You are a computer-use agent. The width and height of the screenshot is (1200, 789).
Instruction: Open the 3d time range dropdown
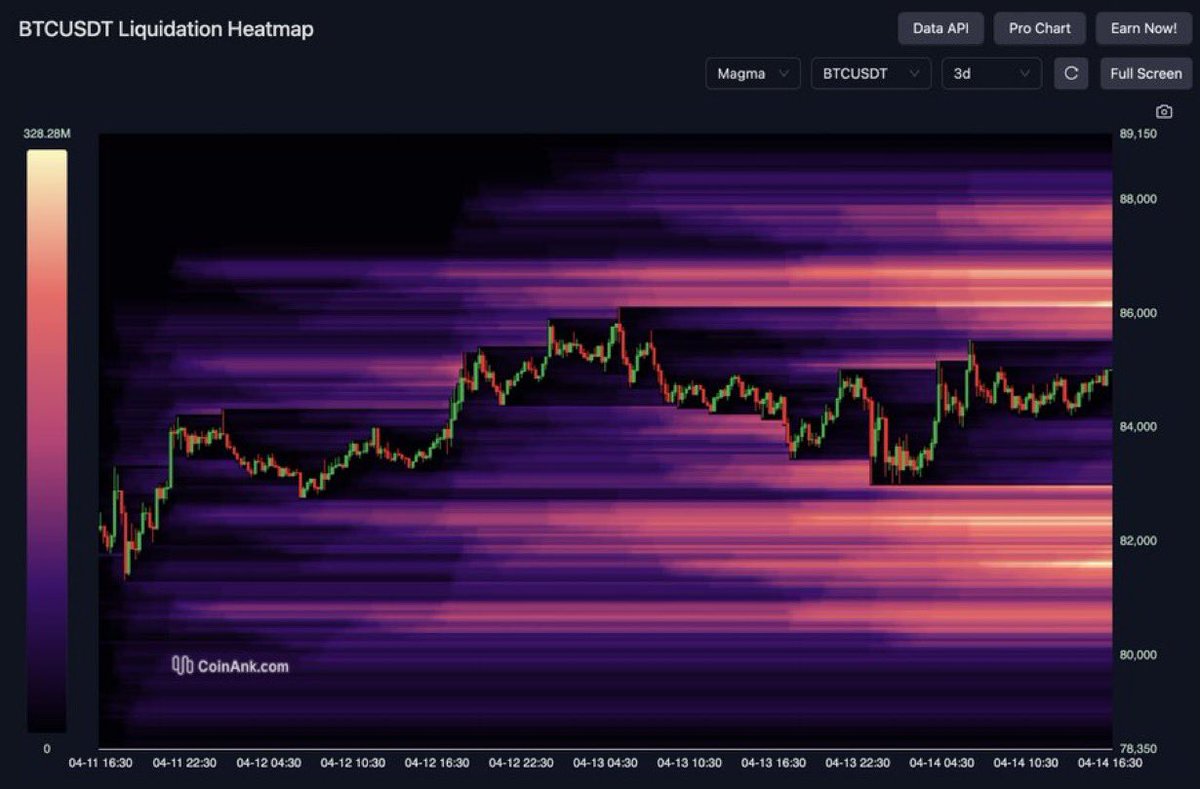point(992,73)
